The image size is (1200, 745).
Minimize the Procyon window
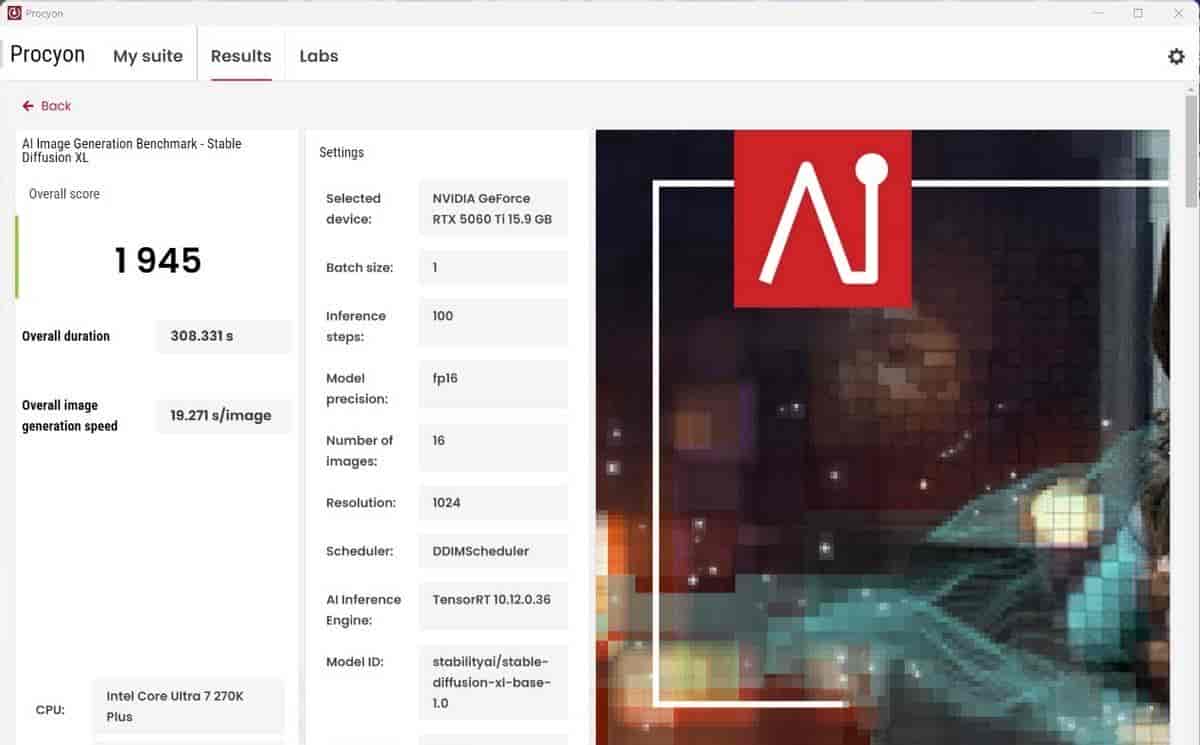(x=1100, y=13)
